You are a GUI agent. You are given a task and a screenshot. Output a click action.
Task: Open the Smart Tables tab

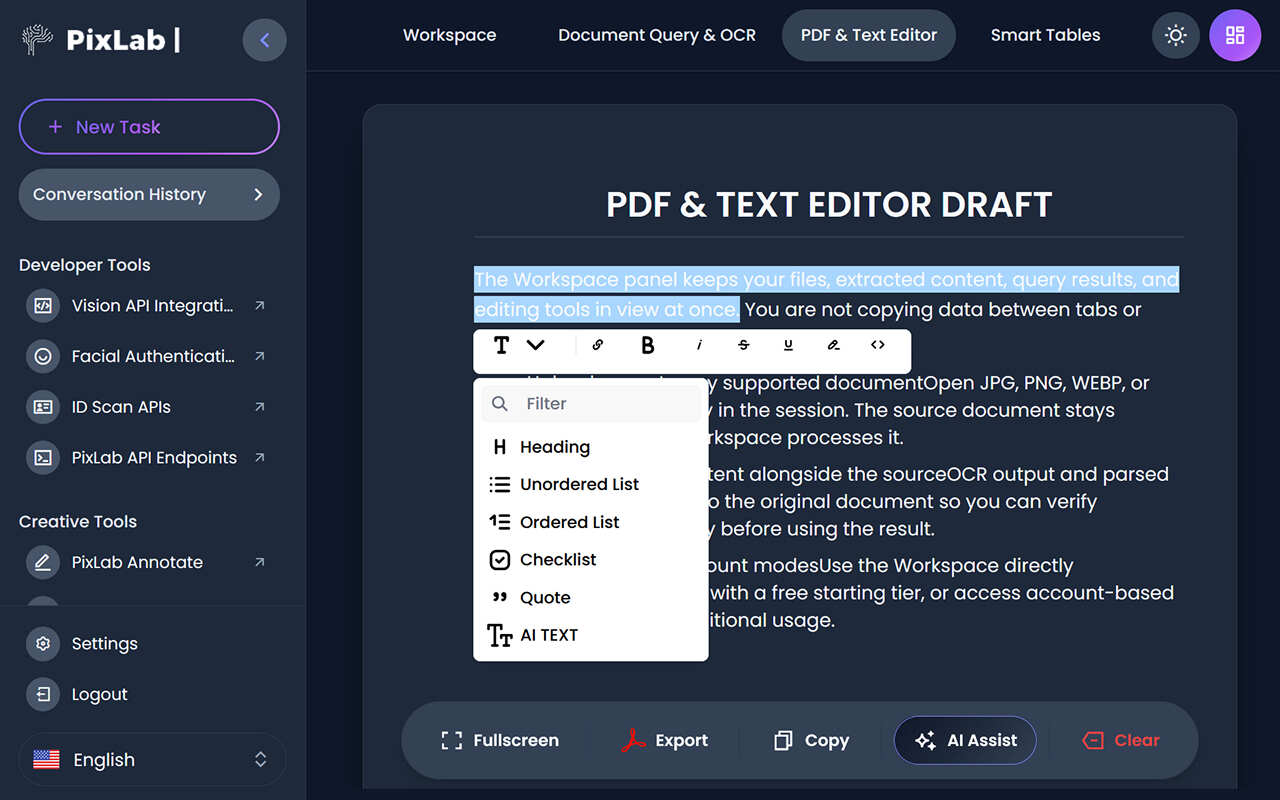coord(1045,35)
